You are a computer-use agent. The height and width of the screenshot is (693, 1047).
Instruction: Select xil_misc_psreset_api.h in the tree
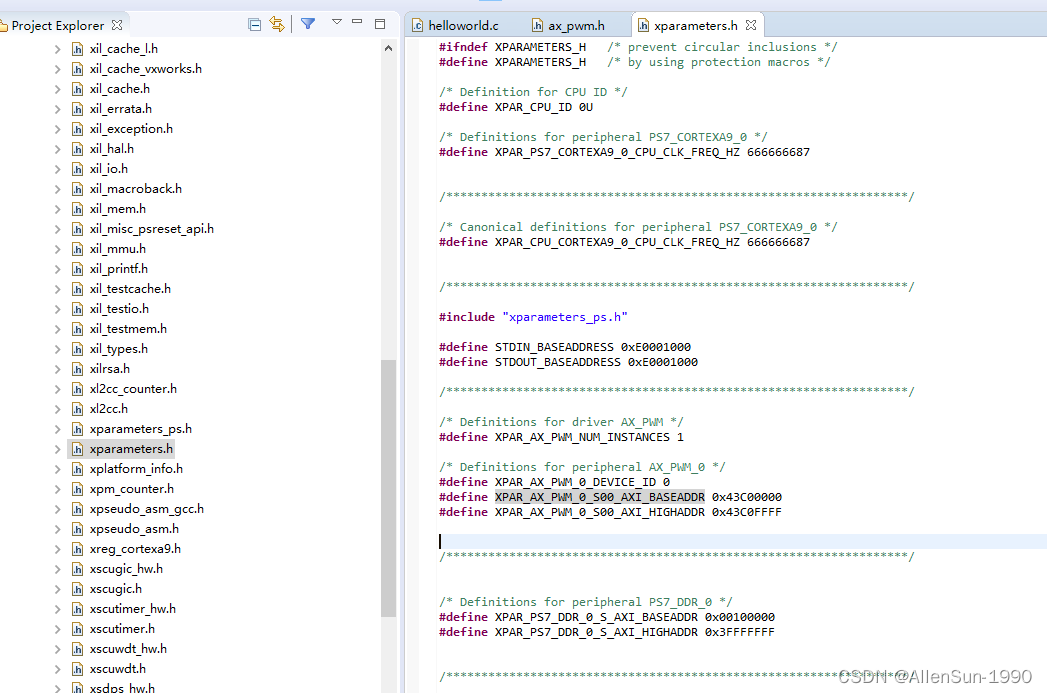pos(152,229)
